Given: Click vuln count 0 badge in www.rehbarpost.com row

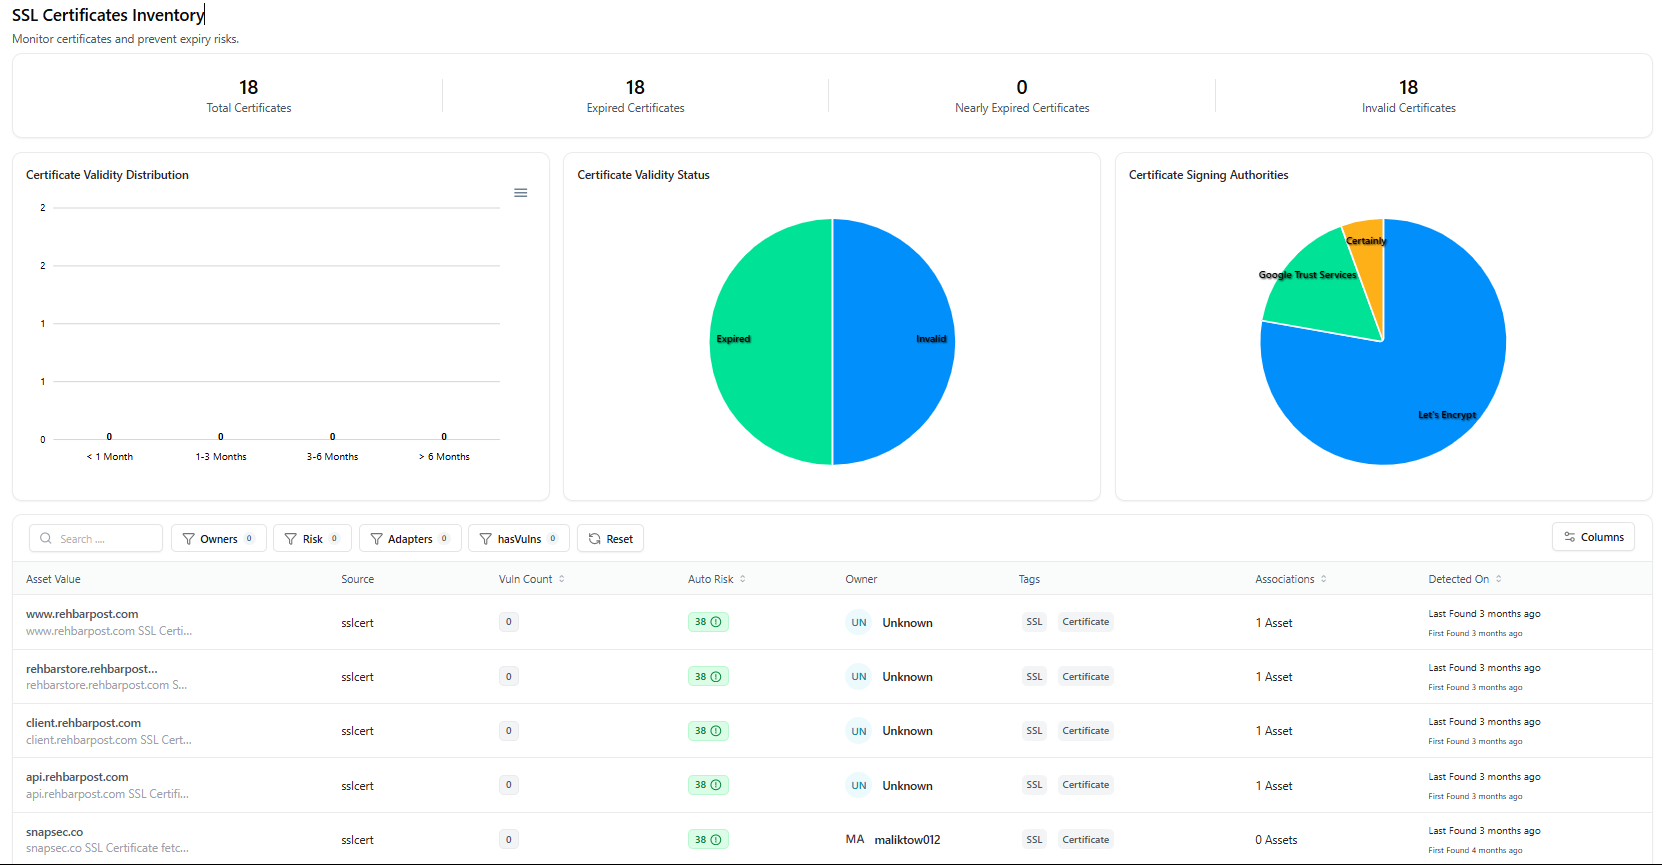Looking at the screenshot, I should [x=508, y=622].
